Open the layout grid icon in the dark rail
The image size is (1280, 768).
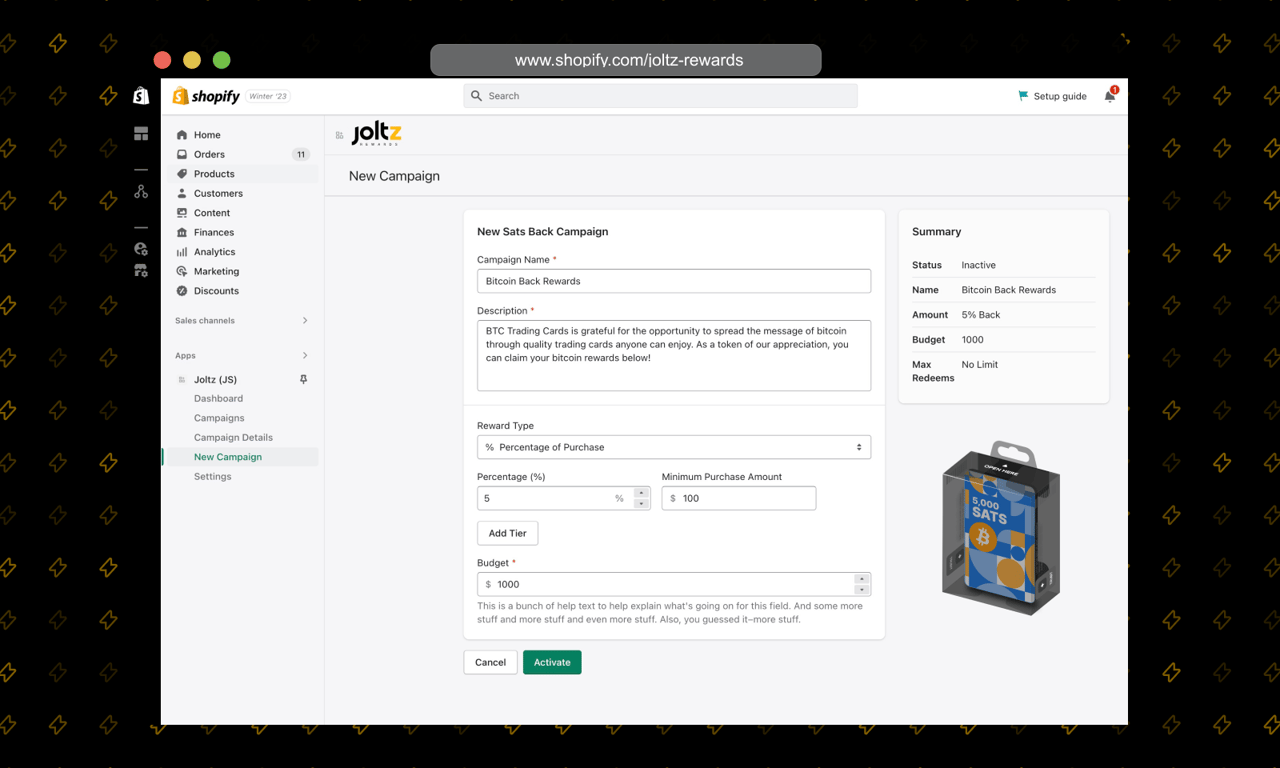(x=141, y=134)
